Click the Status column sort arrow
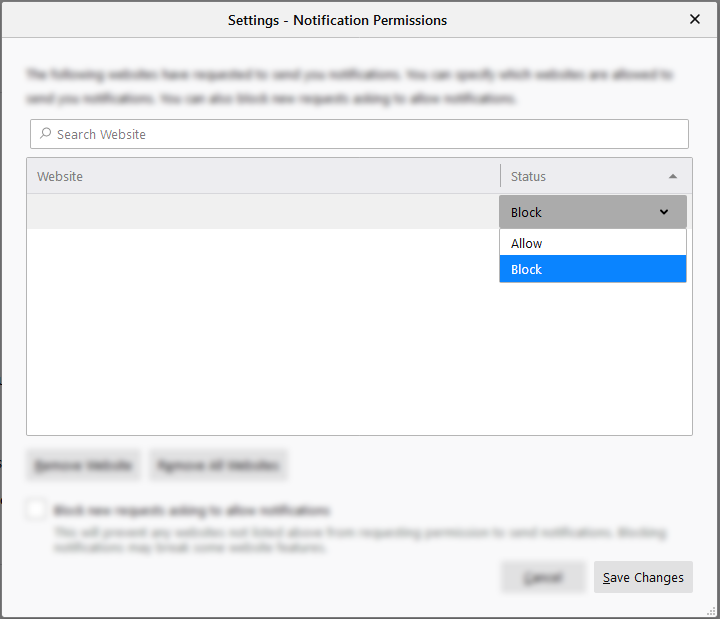Viewport: 720px width, 619px height. 673,176
